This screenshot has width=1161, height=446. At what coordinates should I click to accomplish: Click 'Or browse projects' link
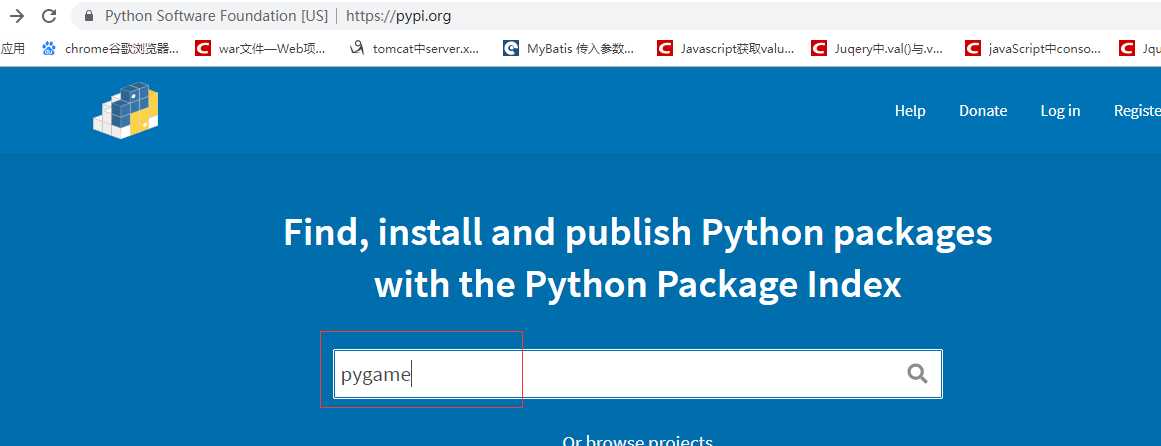tap(638, 440)
